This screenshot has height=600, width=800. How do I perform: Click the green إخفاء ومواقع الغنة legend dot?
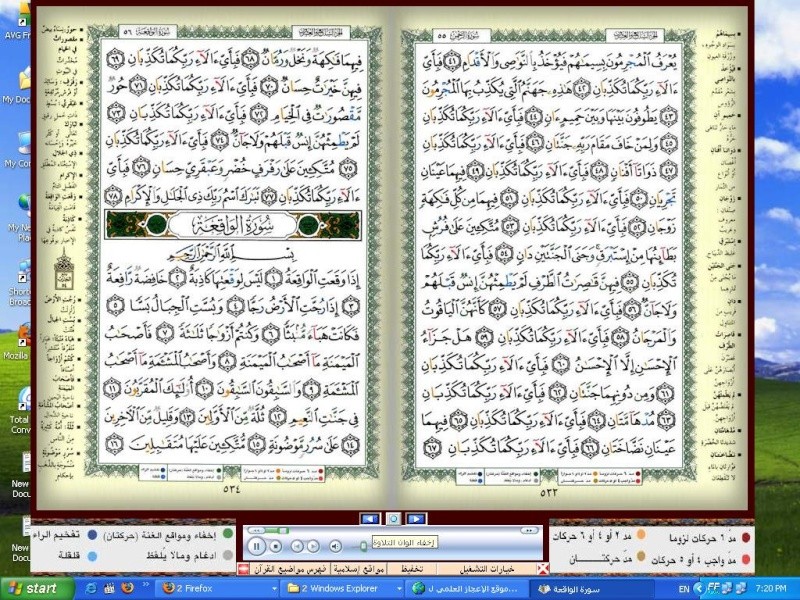tap(228, 534)
